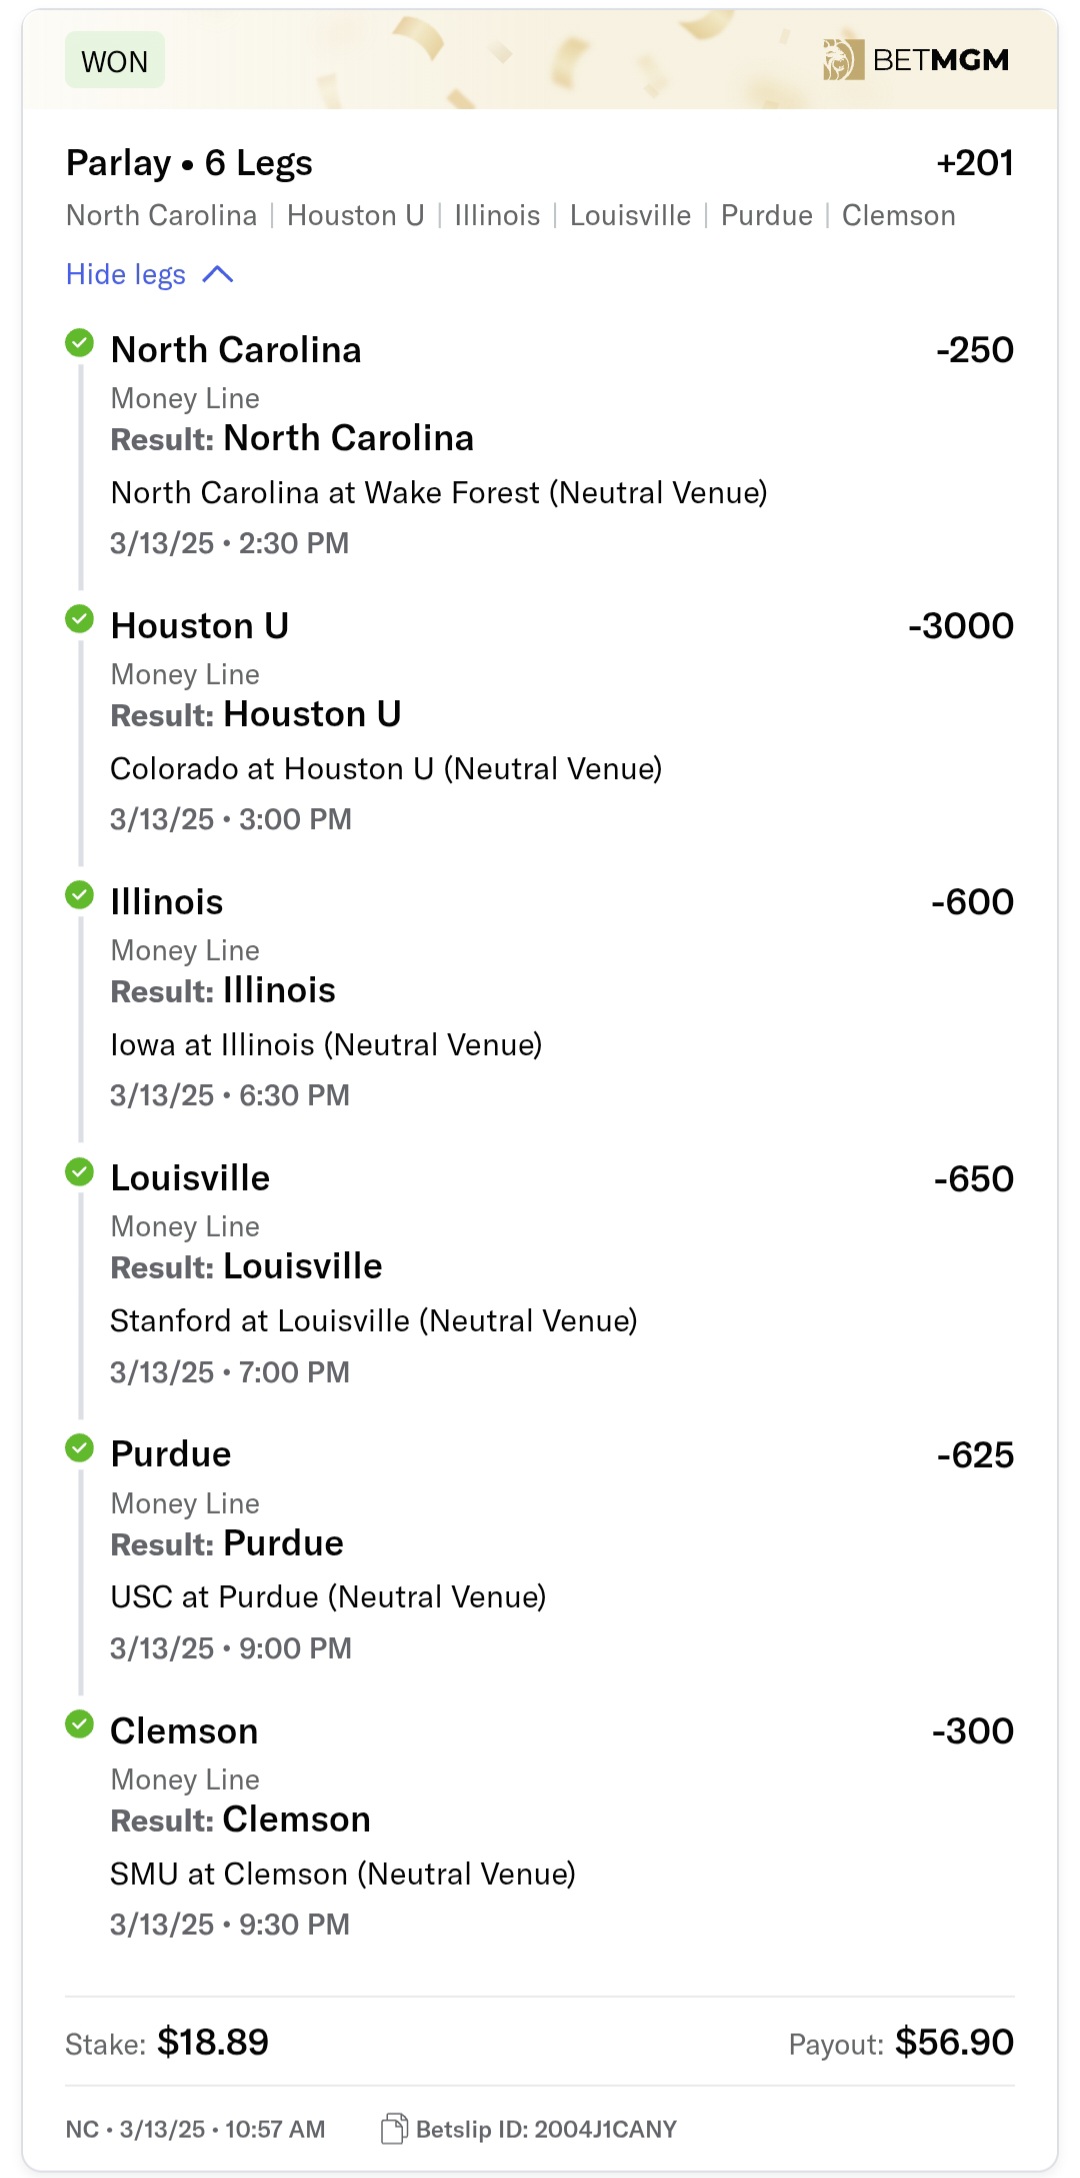Click the green checkmark beside Houston U
1080x2178 pixels.
click(79, 619)
